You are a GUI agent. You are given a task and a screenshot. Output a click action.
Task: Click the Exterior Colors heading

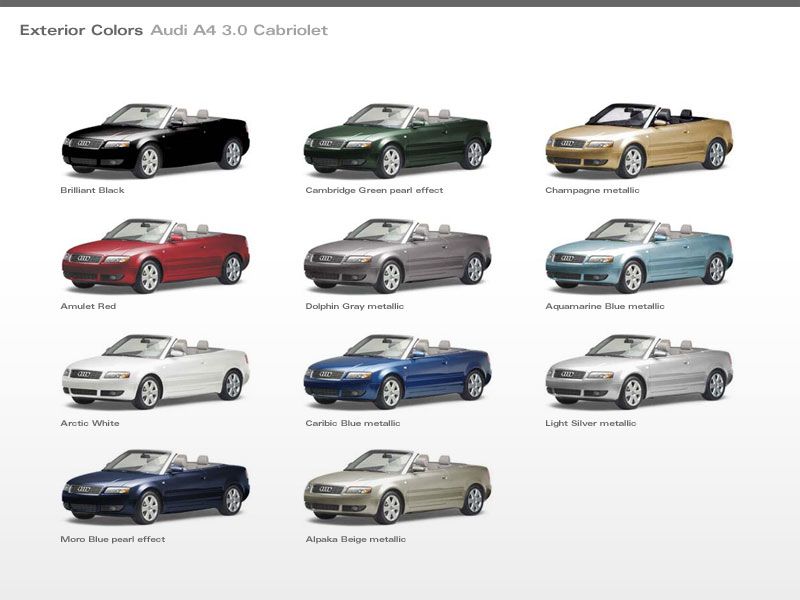(x=81, y=31)
